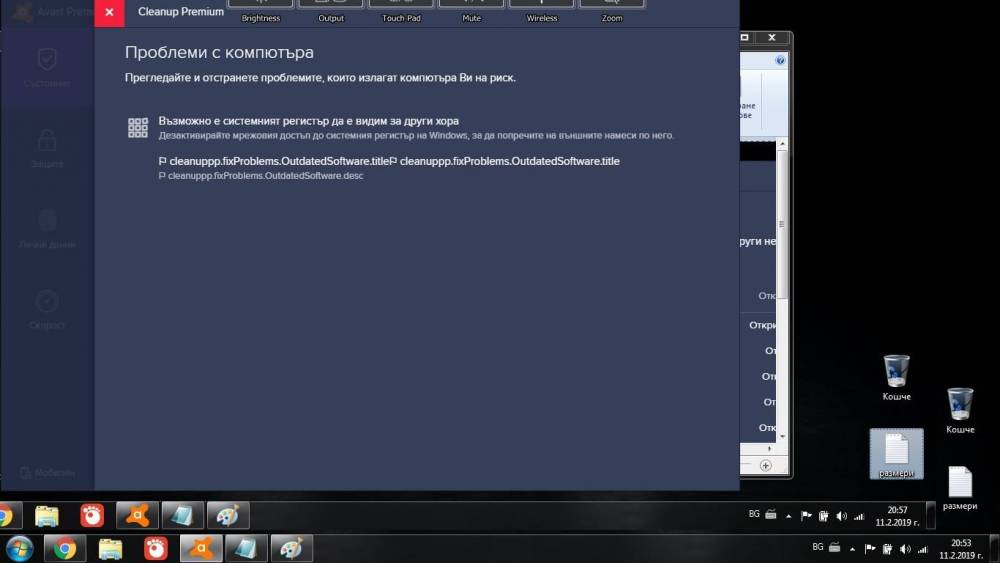Screen dimensions: 1000x563
Task: Click the blue help icon in Paint window
Action: pyautogui.click(x=780, y=60)
